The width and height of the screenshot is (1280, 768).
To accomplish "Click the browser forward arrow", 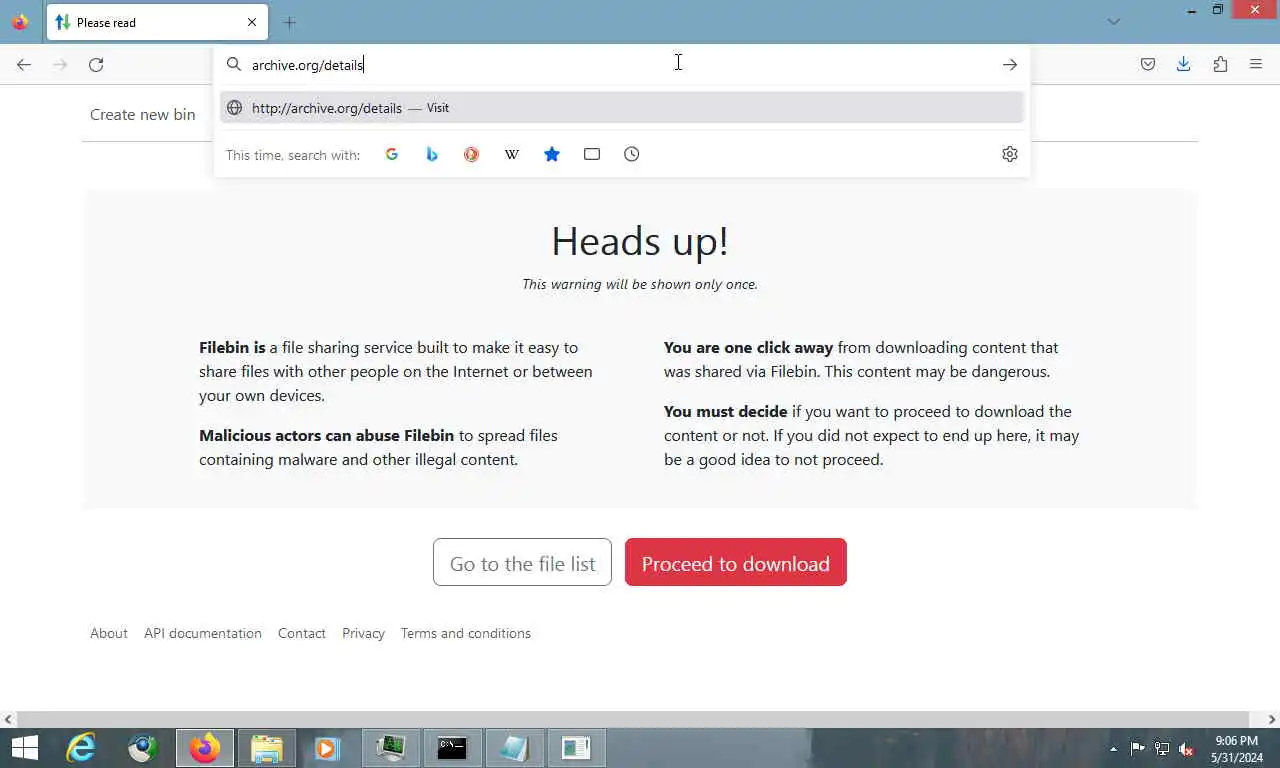I will (x=60, y=64).
